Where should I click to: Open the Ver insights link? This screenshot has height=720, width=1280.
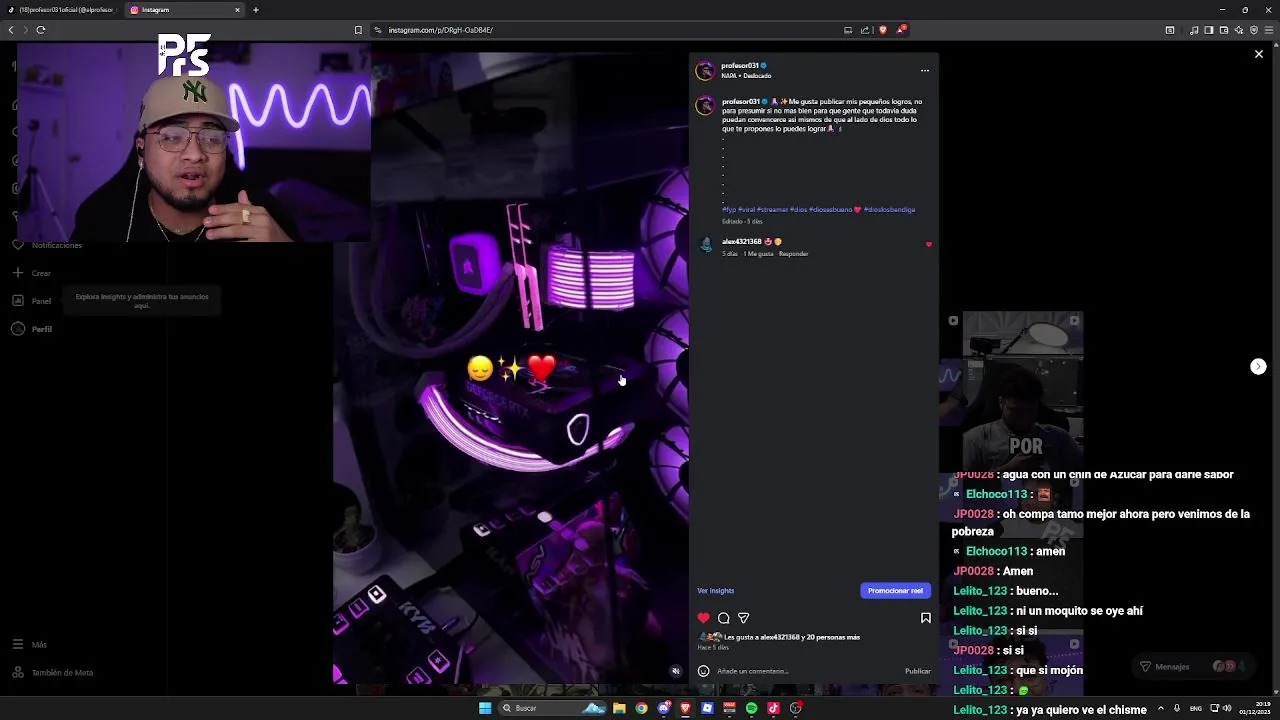pyautogui.click(x=716, y=591)
